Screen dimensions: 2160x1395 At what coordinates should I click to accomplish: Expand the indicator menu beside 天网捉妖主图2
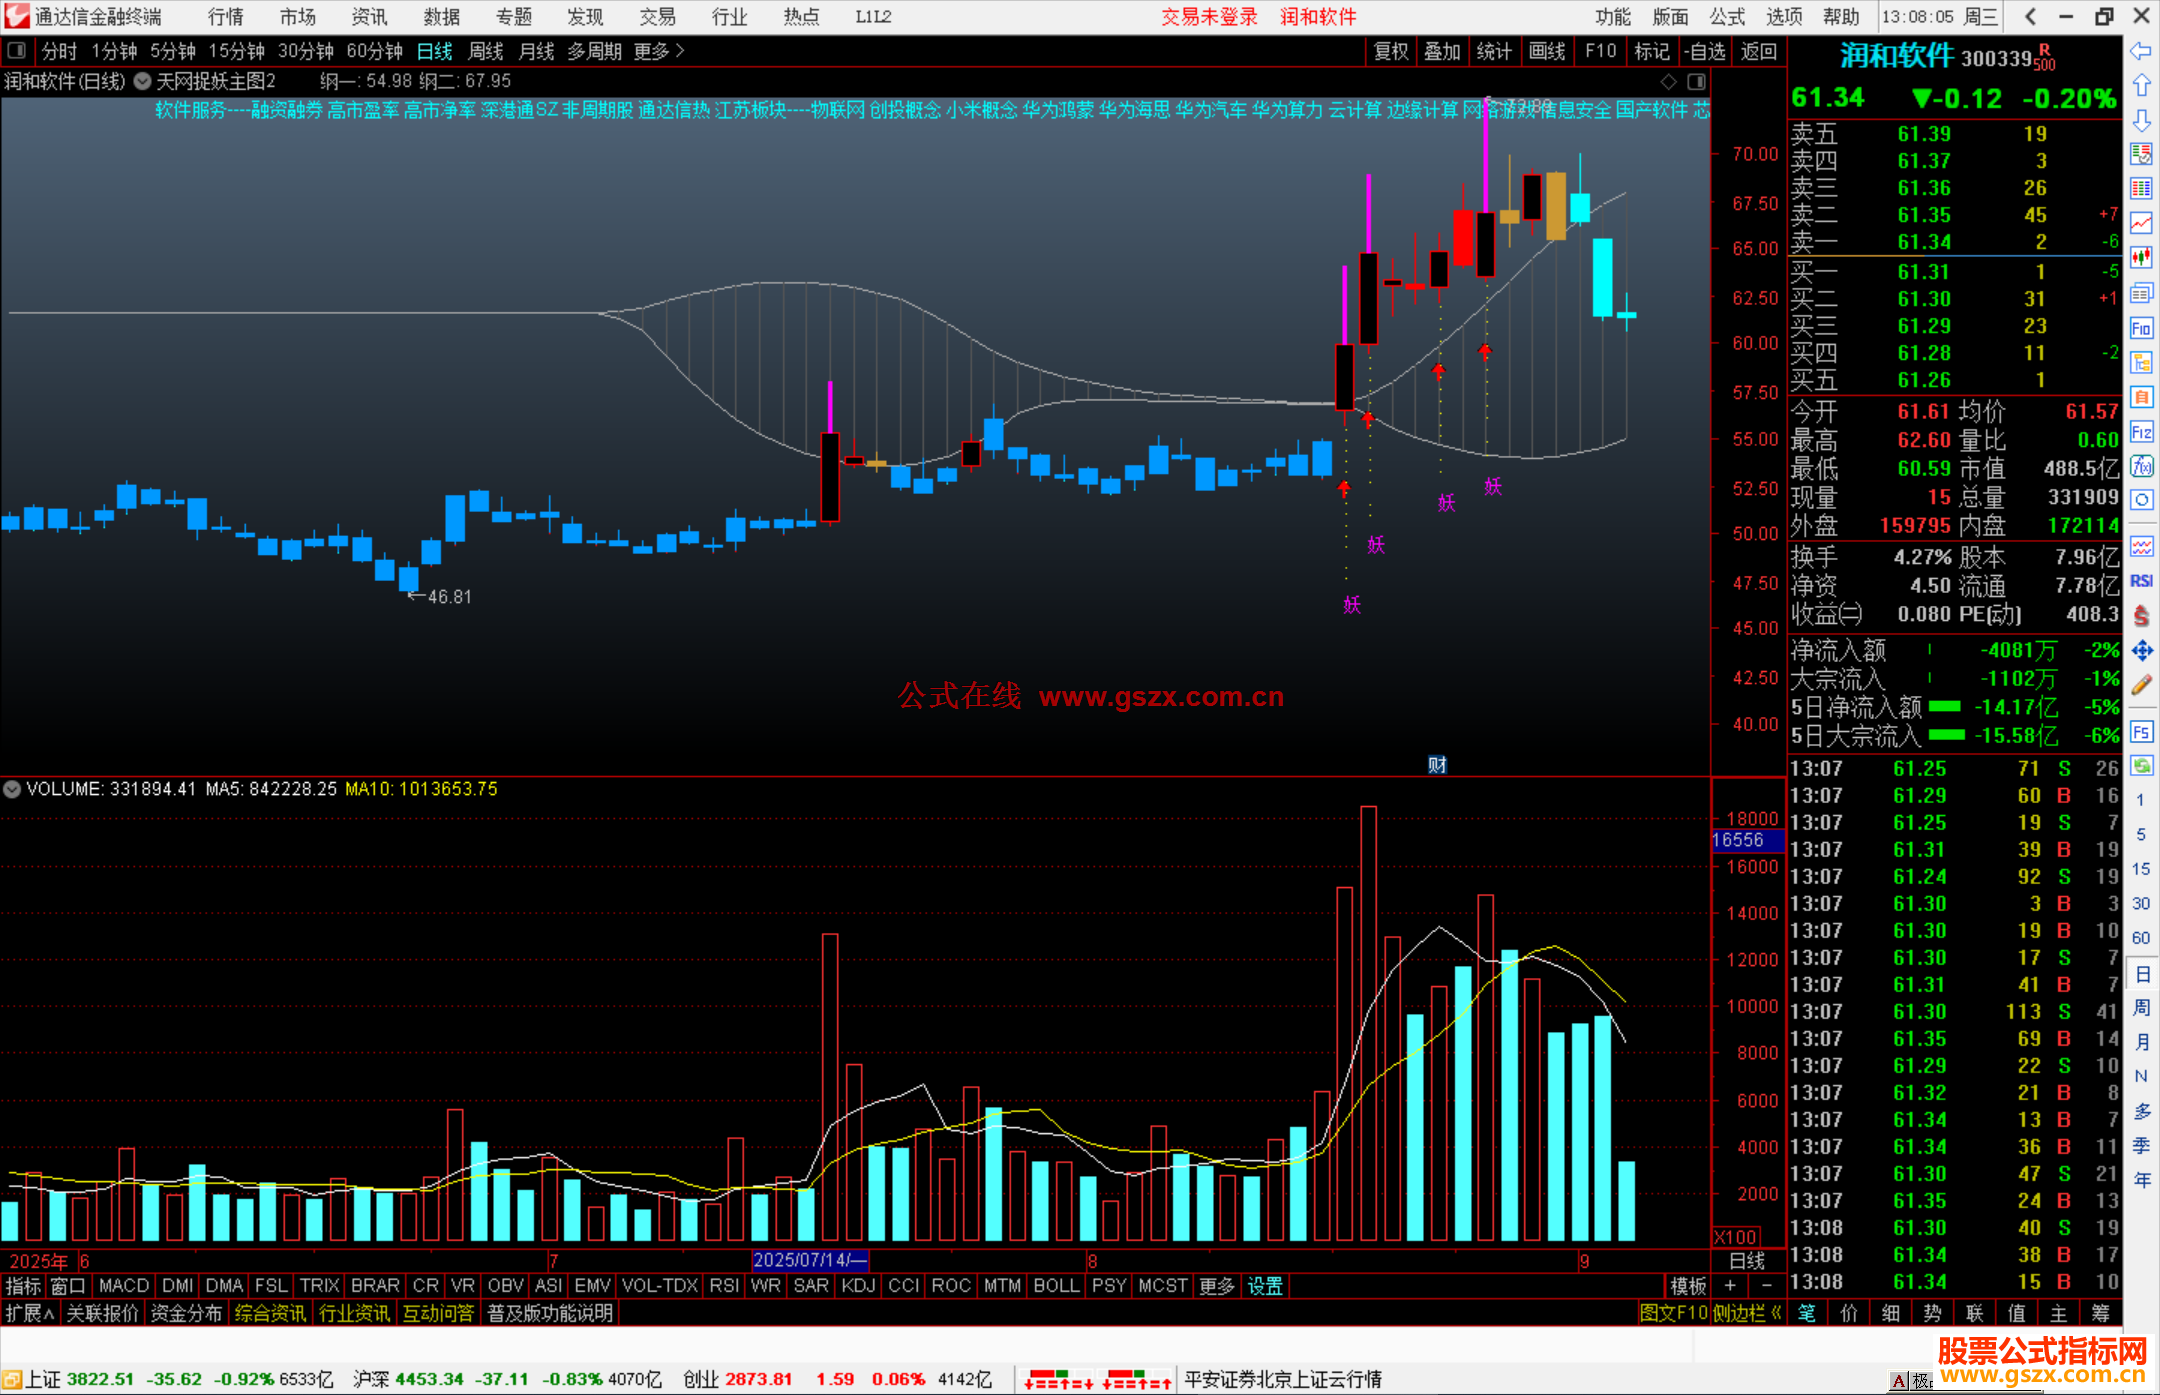pyautogui.click(x=143, y=81)
